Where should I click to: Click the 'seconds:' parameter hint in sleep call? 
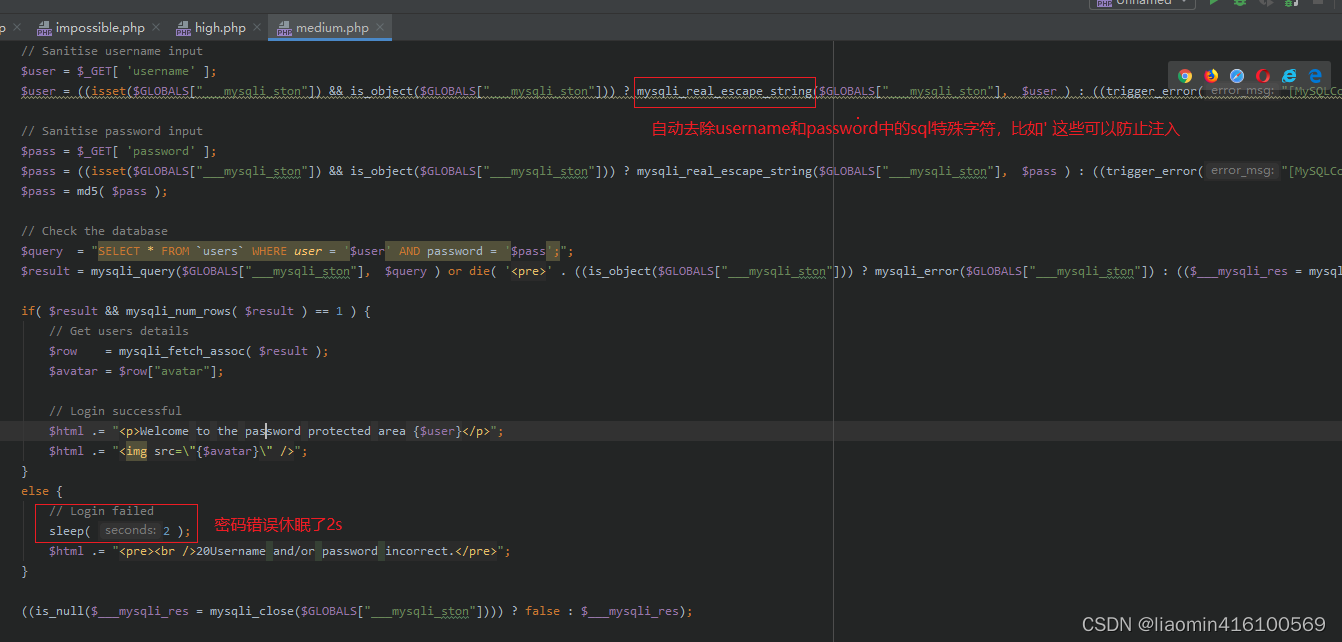point(130,531)
